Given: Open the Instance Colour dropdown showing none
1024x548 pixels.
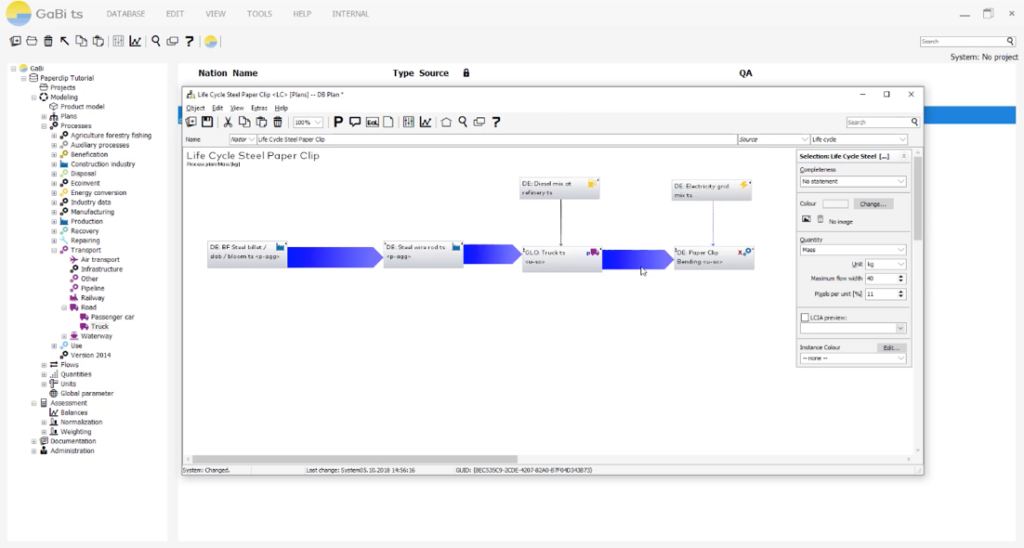Looking at the screenshot, I should pos(852,359).
